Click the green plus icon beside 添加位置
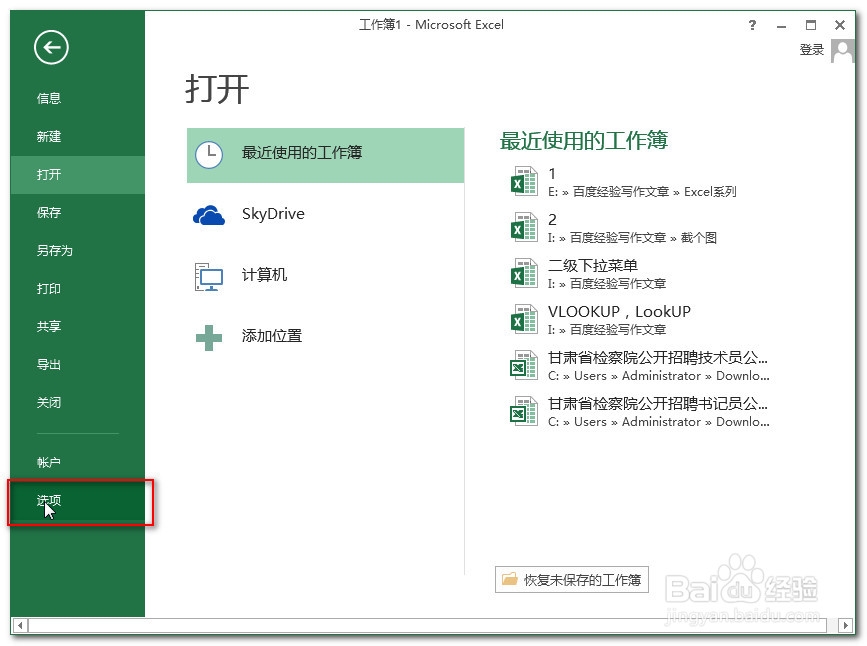Viewport: 867px width, 646px height. pyautogui.click(x=209, y=337)
